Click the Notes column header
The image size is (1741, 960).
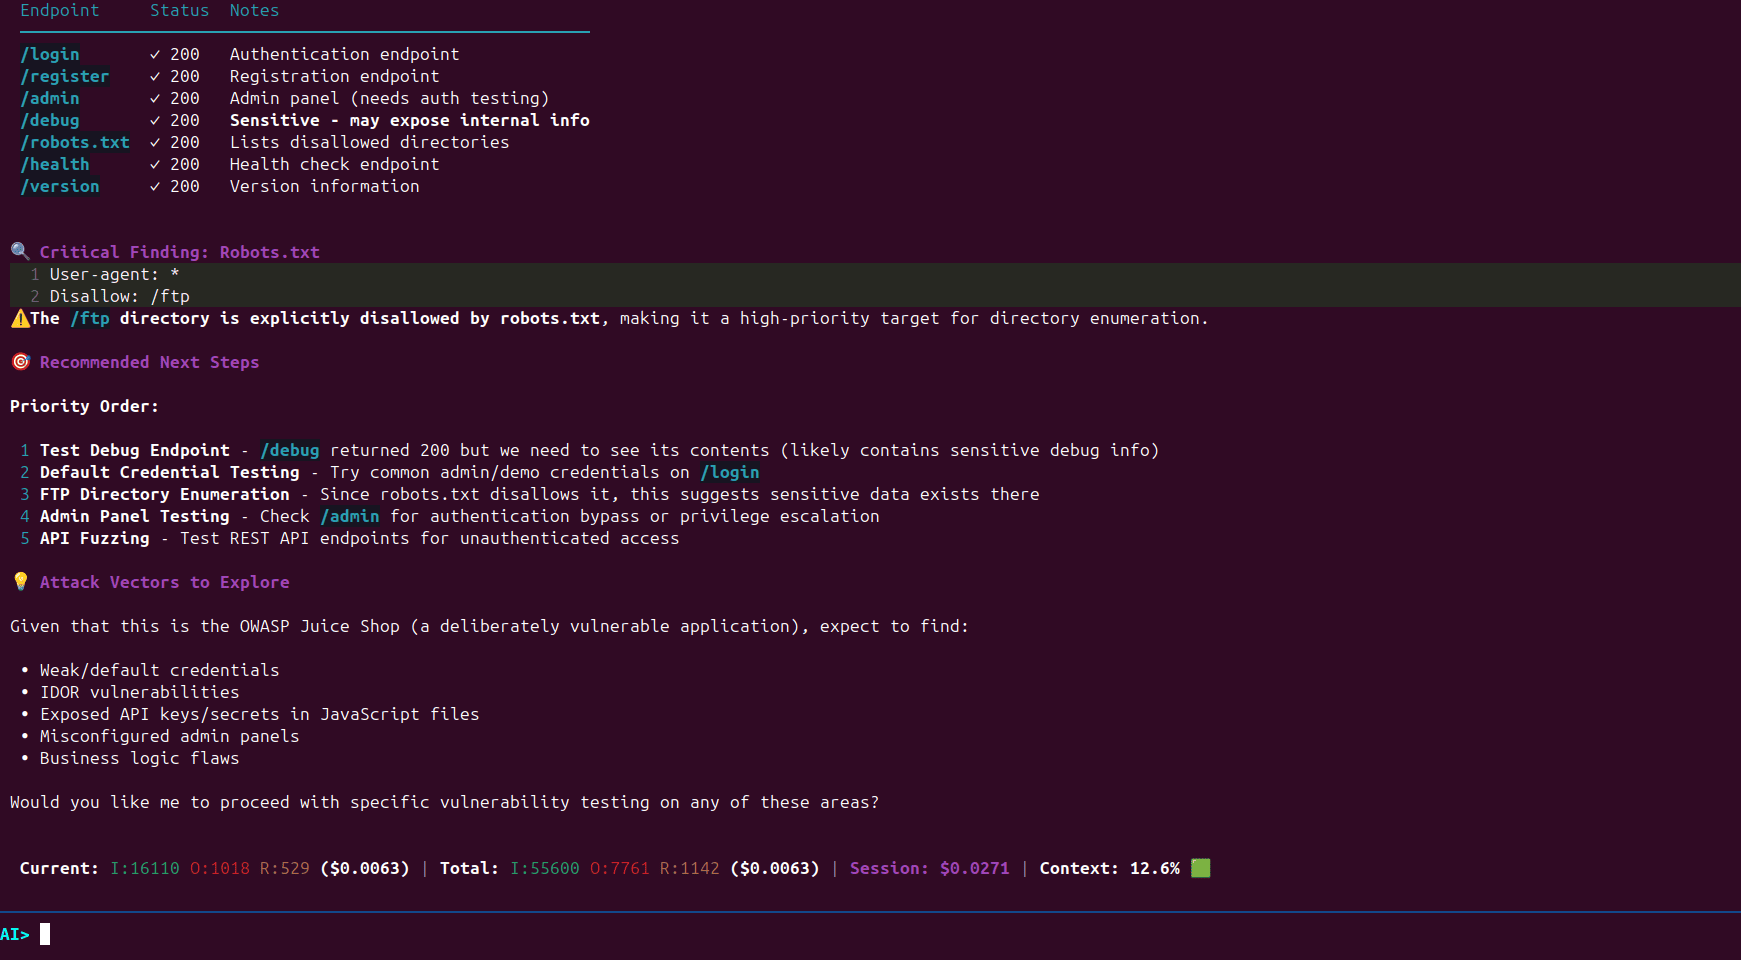point(255,10)
